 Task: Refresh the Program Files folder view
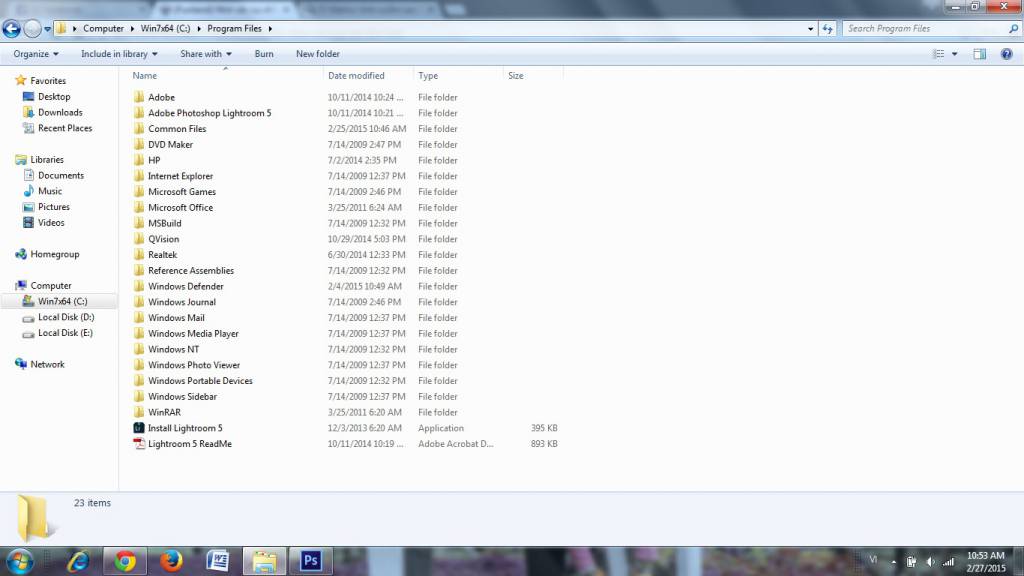(x=827, y=29)
